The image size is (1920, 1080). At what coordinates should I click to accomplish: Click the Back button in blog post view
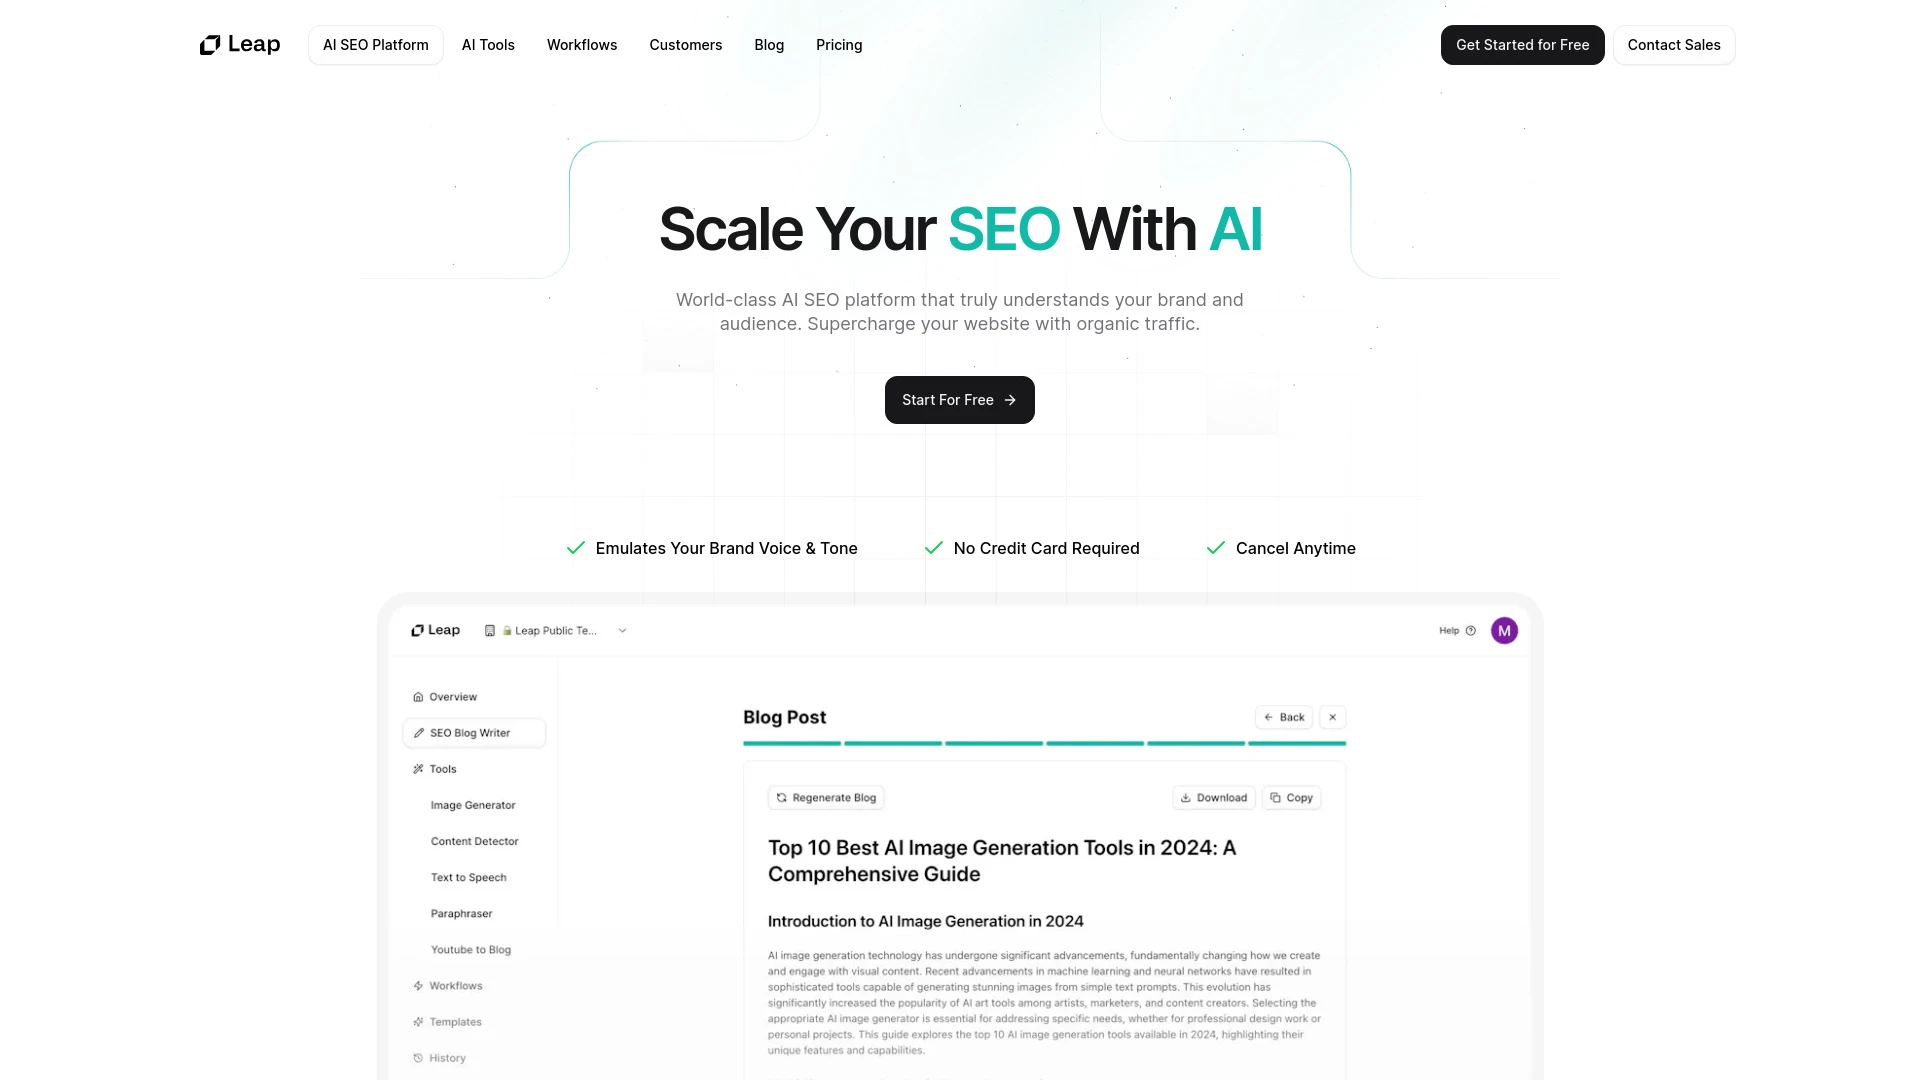[x=1283, y=716]
